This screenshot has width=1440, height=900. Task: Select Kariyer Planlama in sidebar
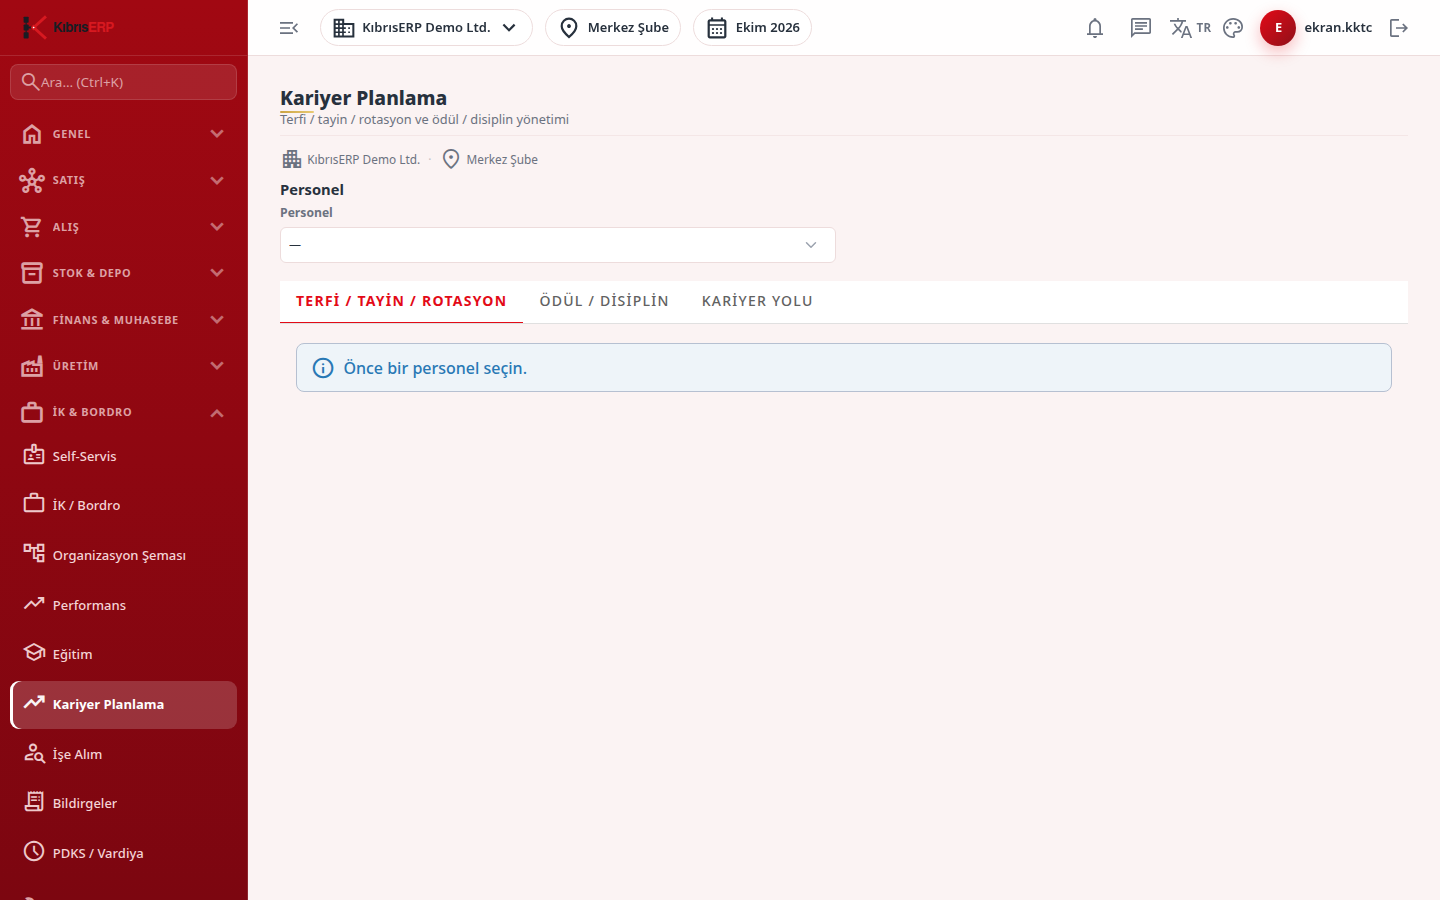(123, 704)
